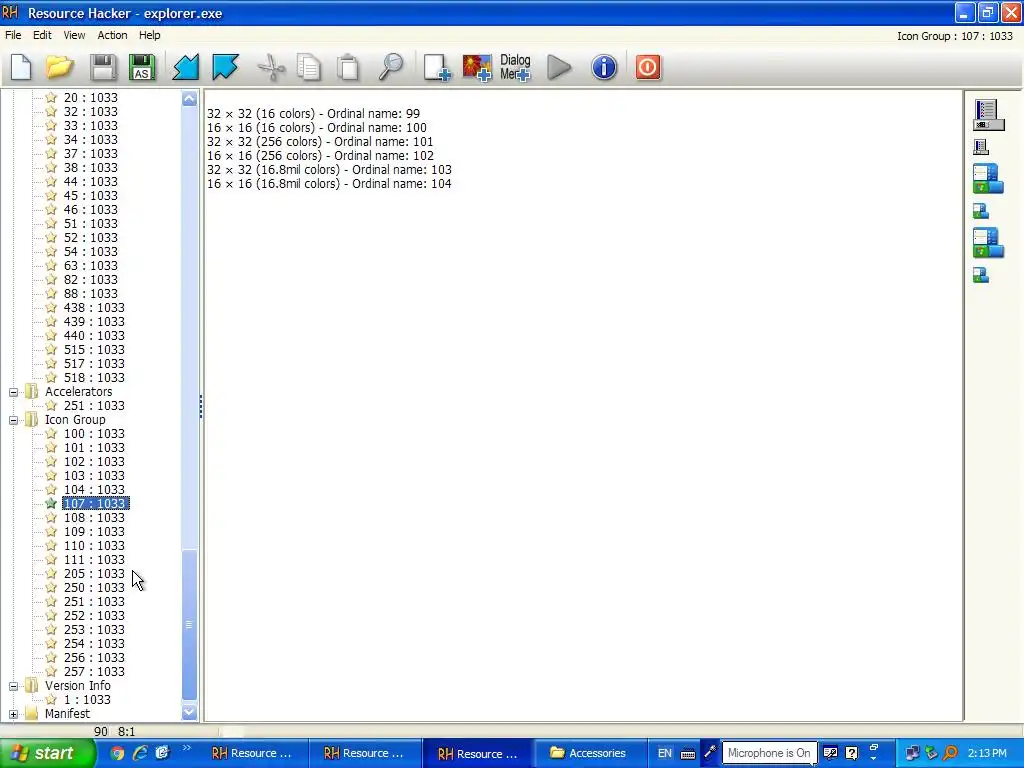Switch to the second Resource Hacker taskbar button
The height and width of the screenshot is (768, 1024).
pyautogui.click(x=363, y=753)
